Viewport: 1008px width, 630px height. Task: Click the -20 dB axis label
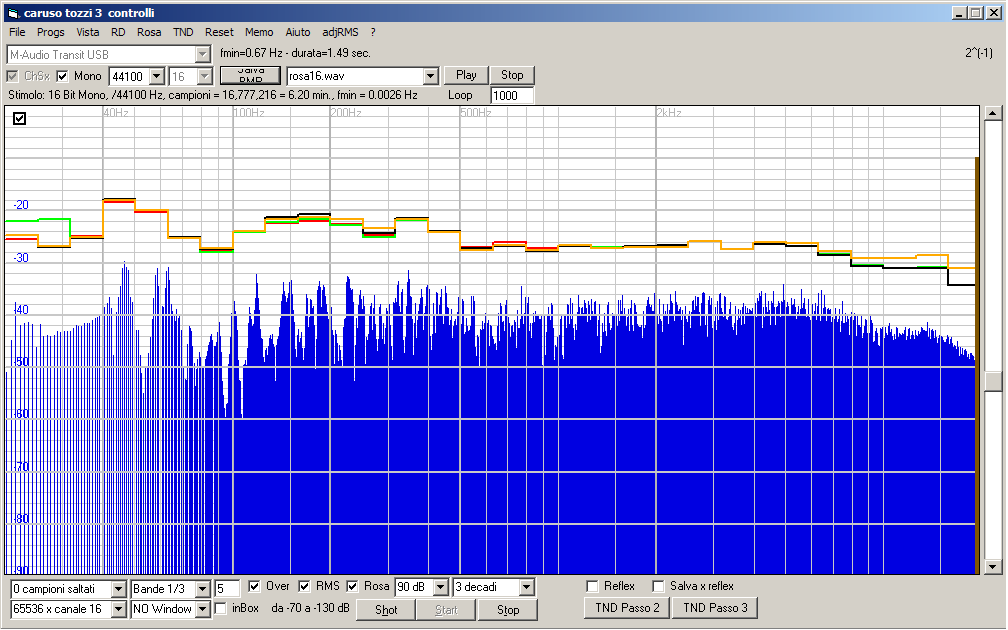21,205
